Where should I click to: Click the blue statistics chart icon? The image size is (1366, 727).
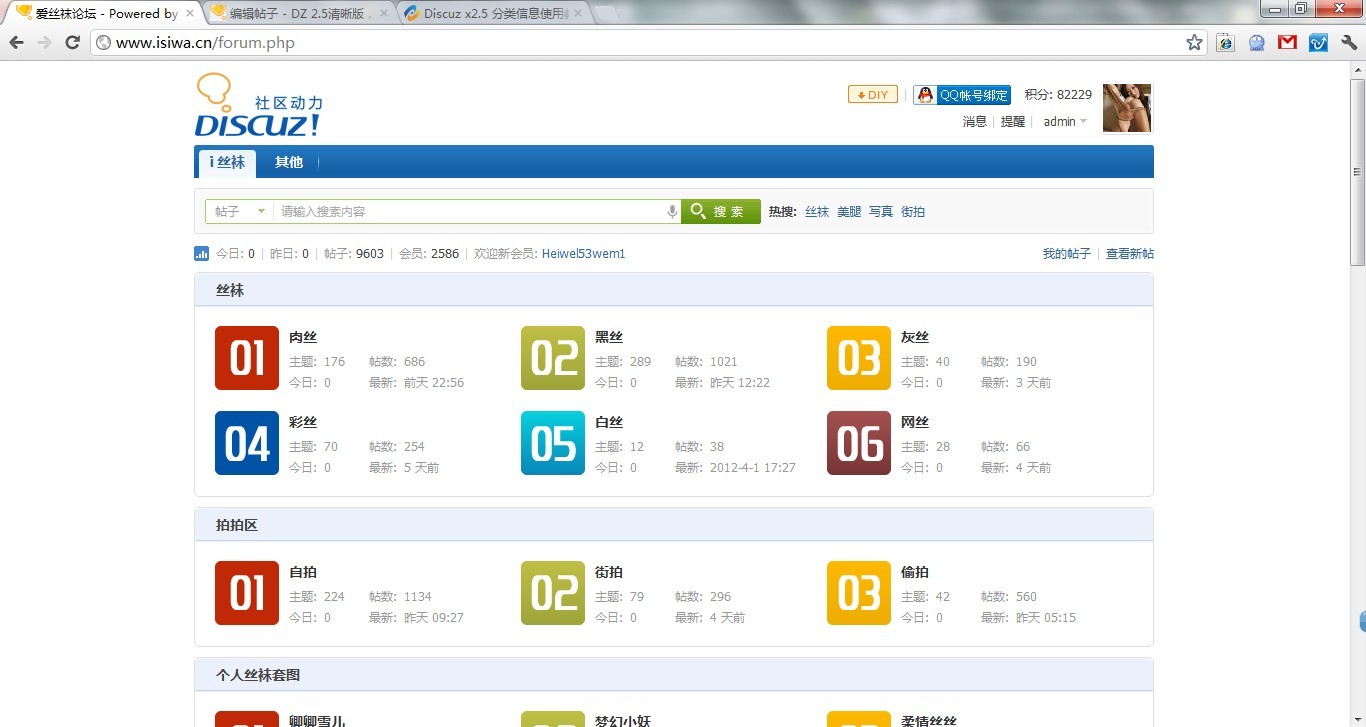click(201, 254)
